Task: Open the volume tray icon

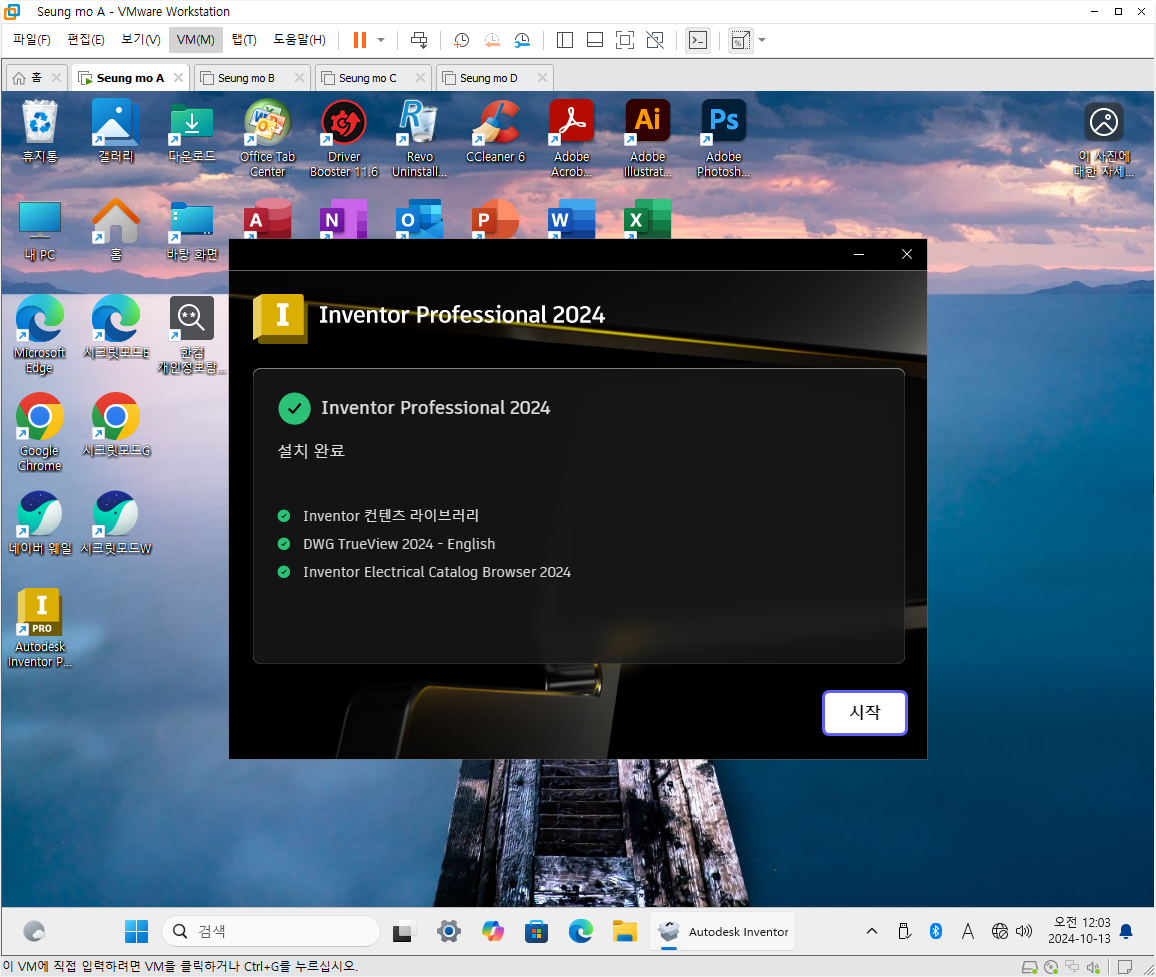Action: click(1024, 931)
